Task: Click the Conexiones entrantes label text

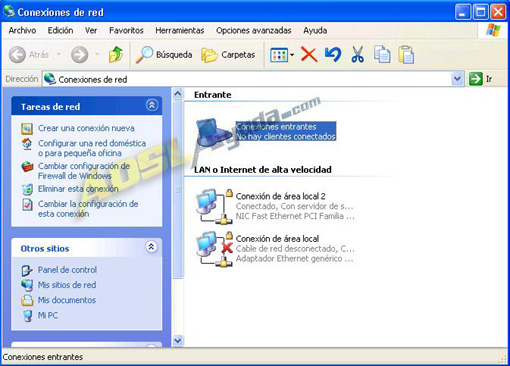Action: pos(276,127)
